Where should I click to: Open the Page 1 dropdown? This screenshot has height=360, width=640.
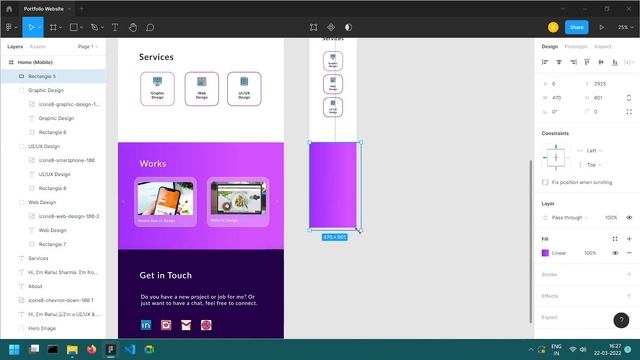(x=88, y=47)
